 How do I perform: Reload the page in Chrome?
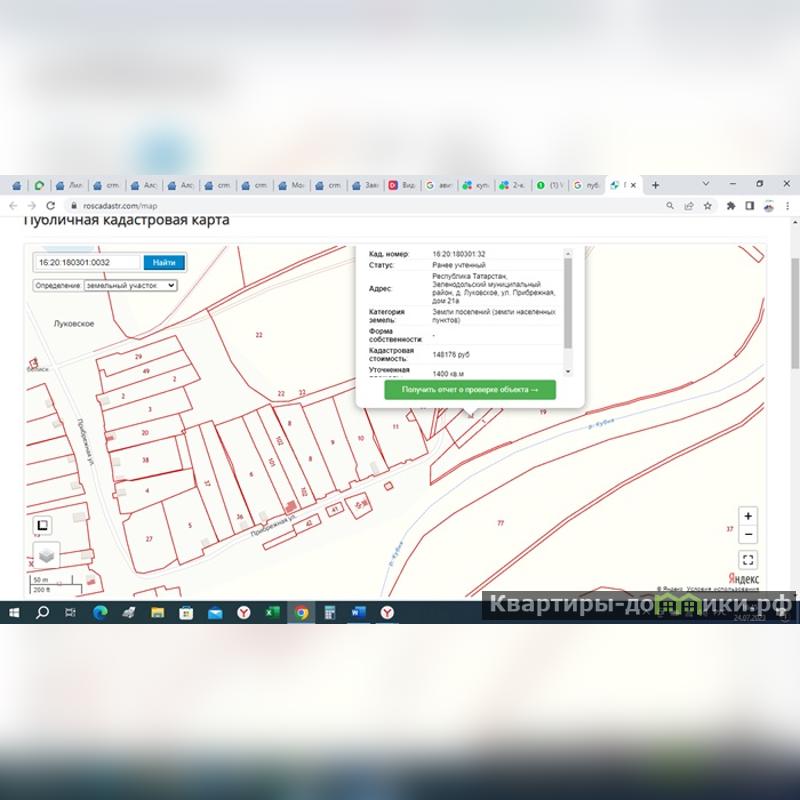(50, 205)
